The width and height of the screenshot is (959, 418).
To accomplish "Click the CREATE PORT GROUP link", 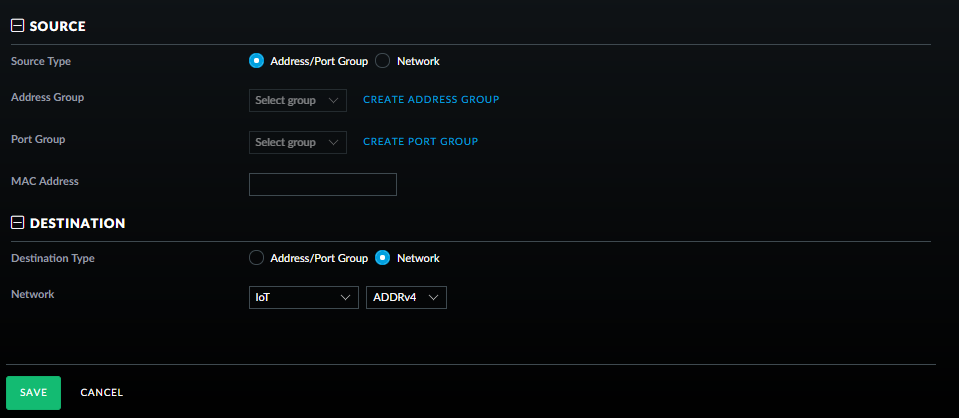I will 420,142.
